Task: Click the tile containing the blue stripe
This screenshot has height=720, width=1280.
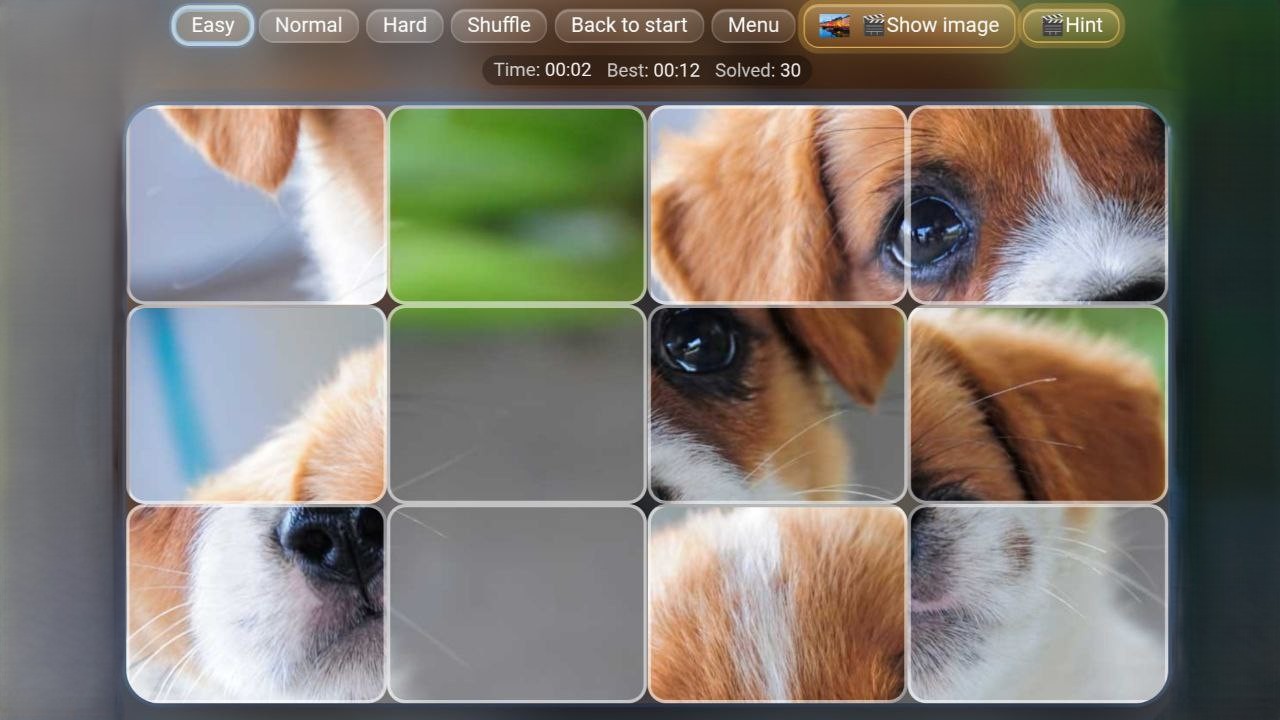Action: [256, 403]
